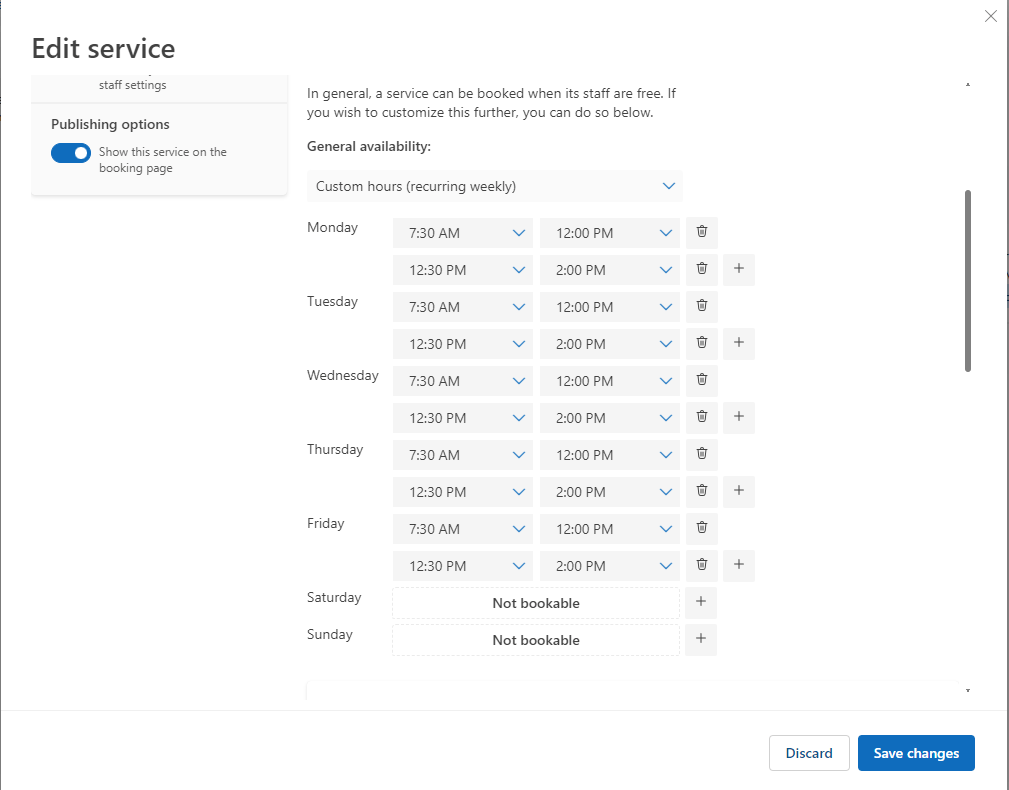Open Wednesday 2:00 PM end time dropdown
The image size is (1009, 790).
point(609,418)
